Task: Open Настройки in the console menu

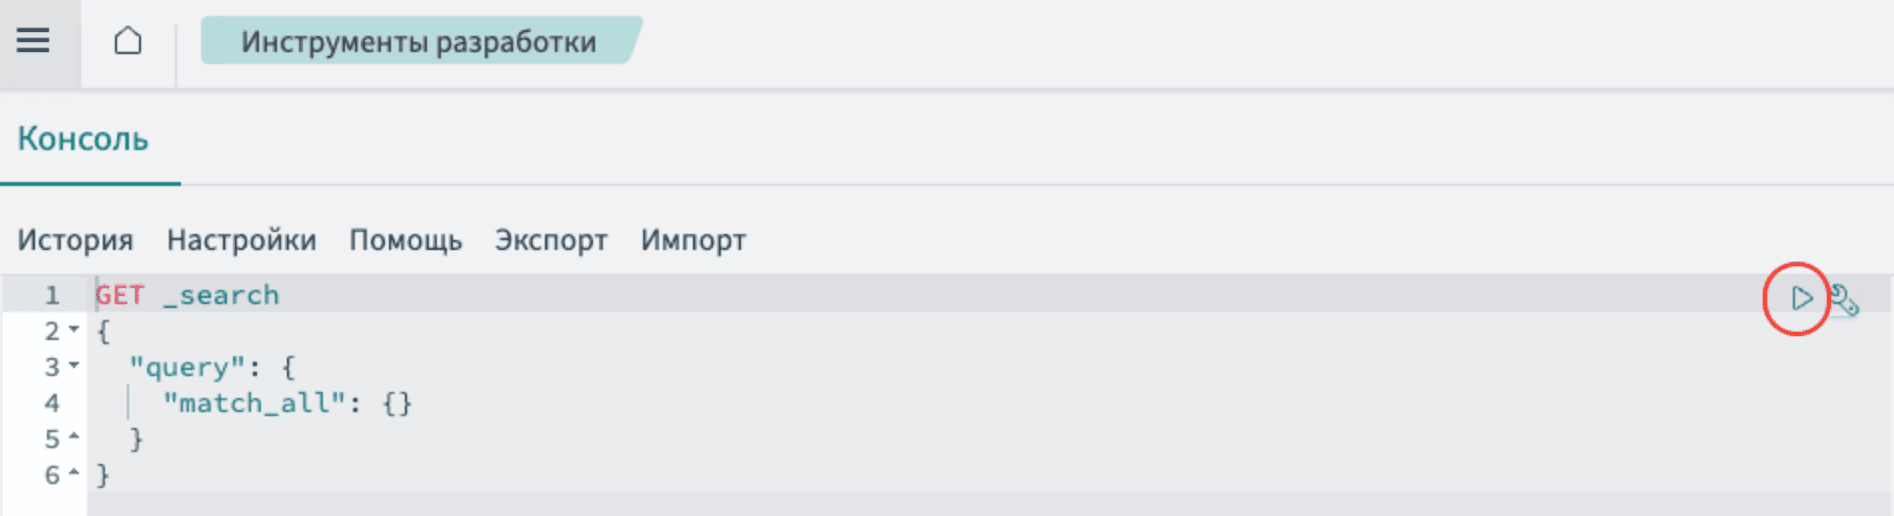Action: (x=241, y=240)
